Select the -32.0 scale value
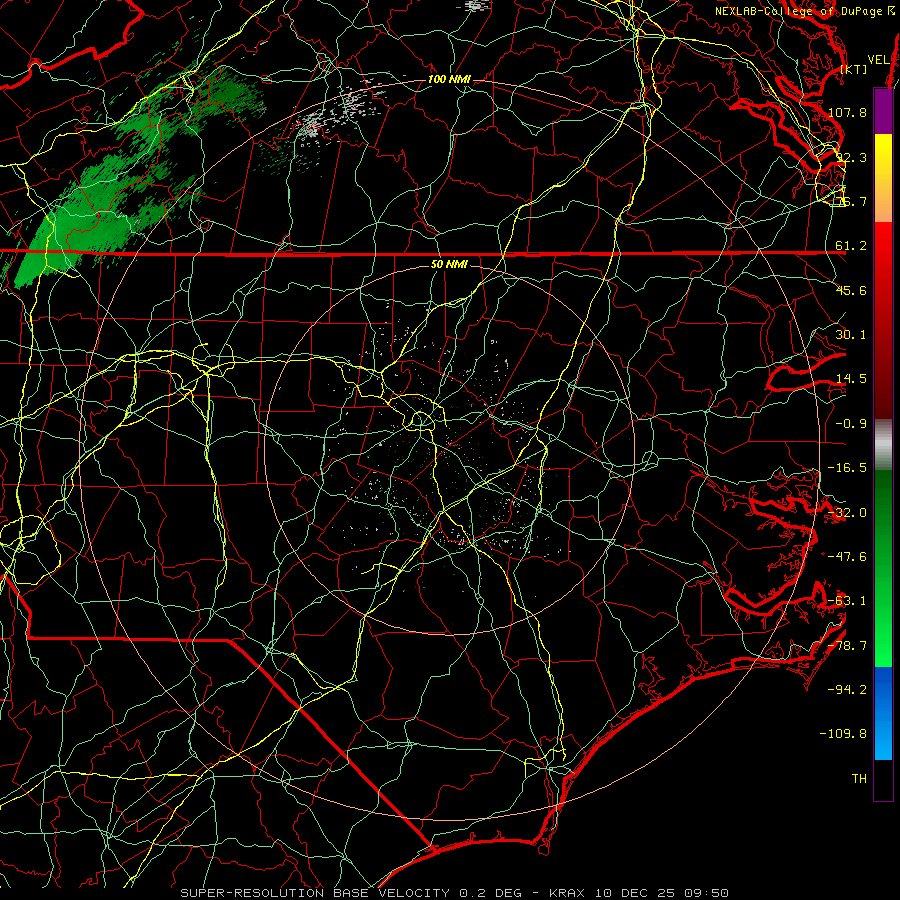Screen dimensions: 900x900 pyautogui.click(x=847, y=513)
